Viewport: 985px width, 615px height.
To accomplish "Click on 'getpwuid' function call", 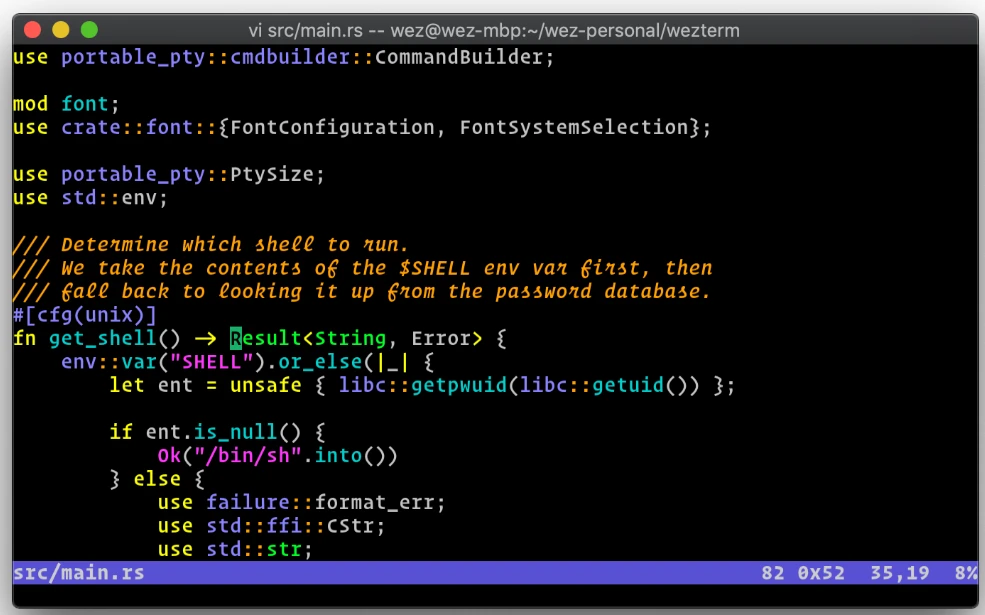I will pos(459,385).
